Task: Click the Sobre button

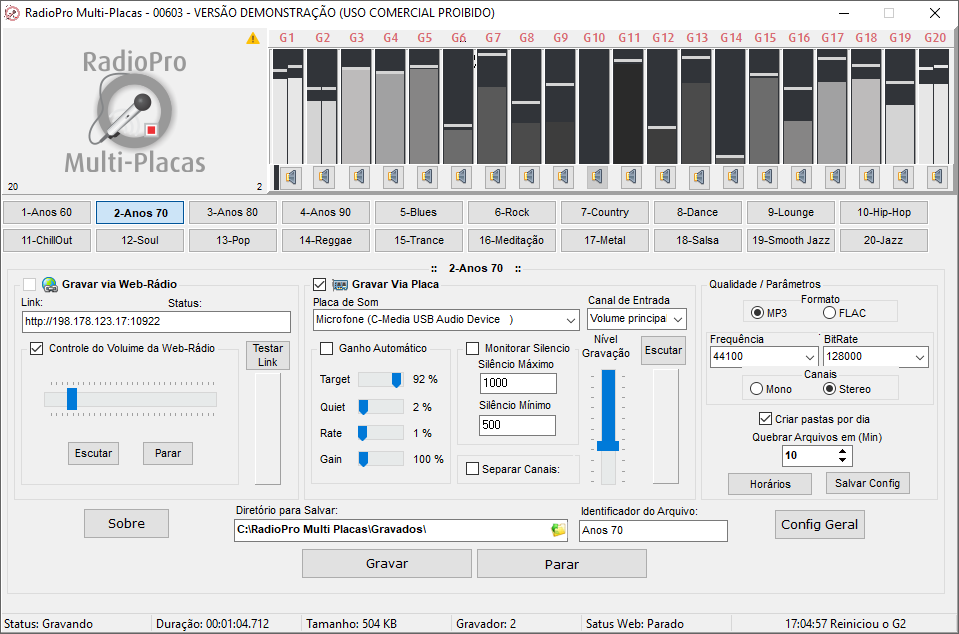Action: click(127, 524)
